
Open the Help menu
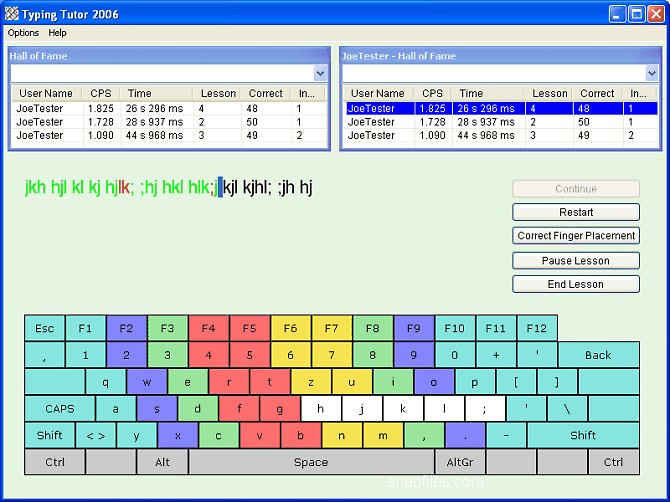point(57,33)
